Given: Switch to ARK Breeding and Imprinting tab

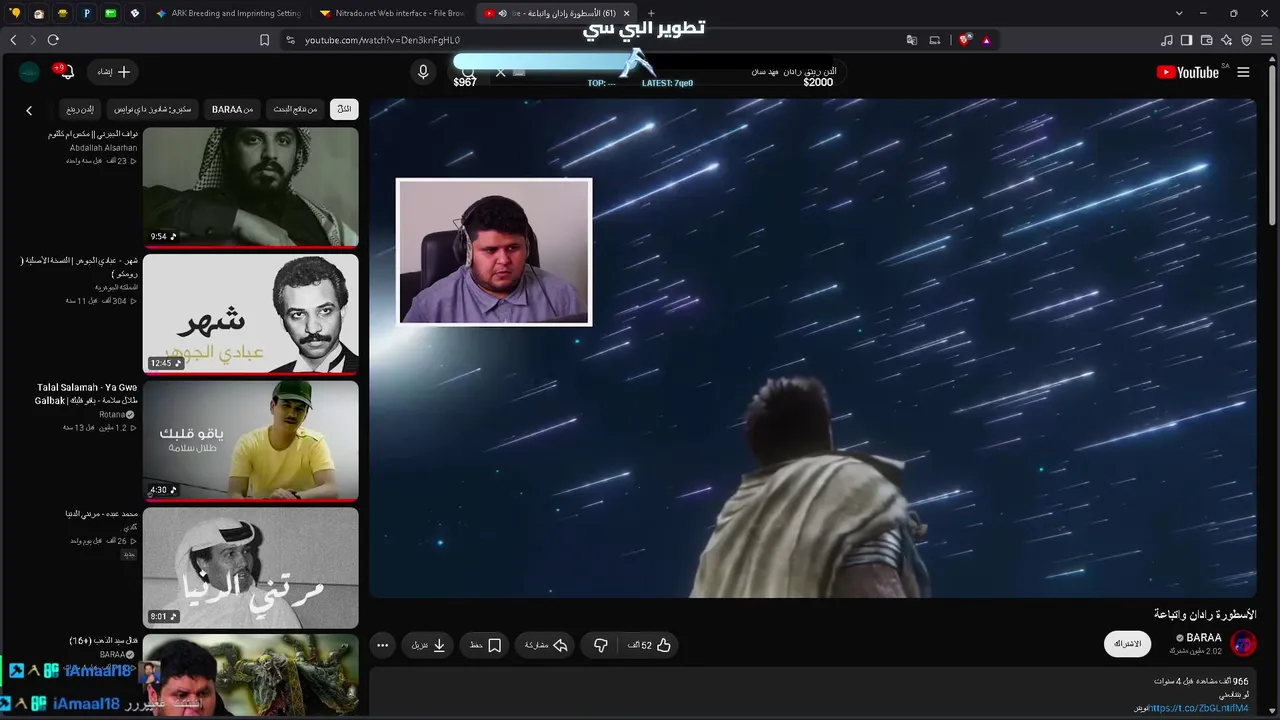Looking at the screenshot, I should pos(229,13).
